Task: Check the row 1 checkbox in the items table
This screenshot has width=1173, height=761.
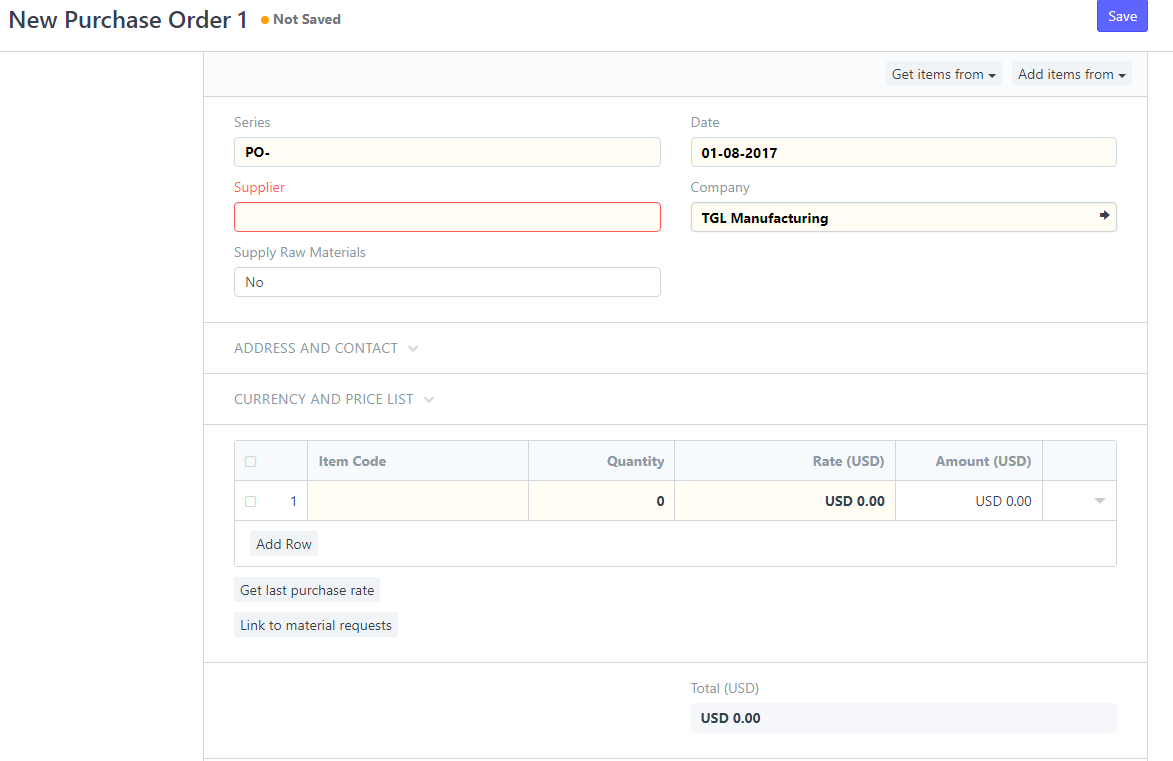Action: click(250, 501)
